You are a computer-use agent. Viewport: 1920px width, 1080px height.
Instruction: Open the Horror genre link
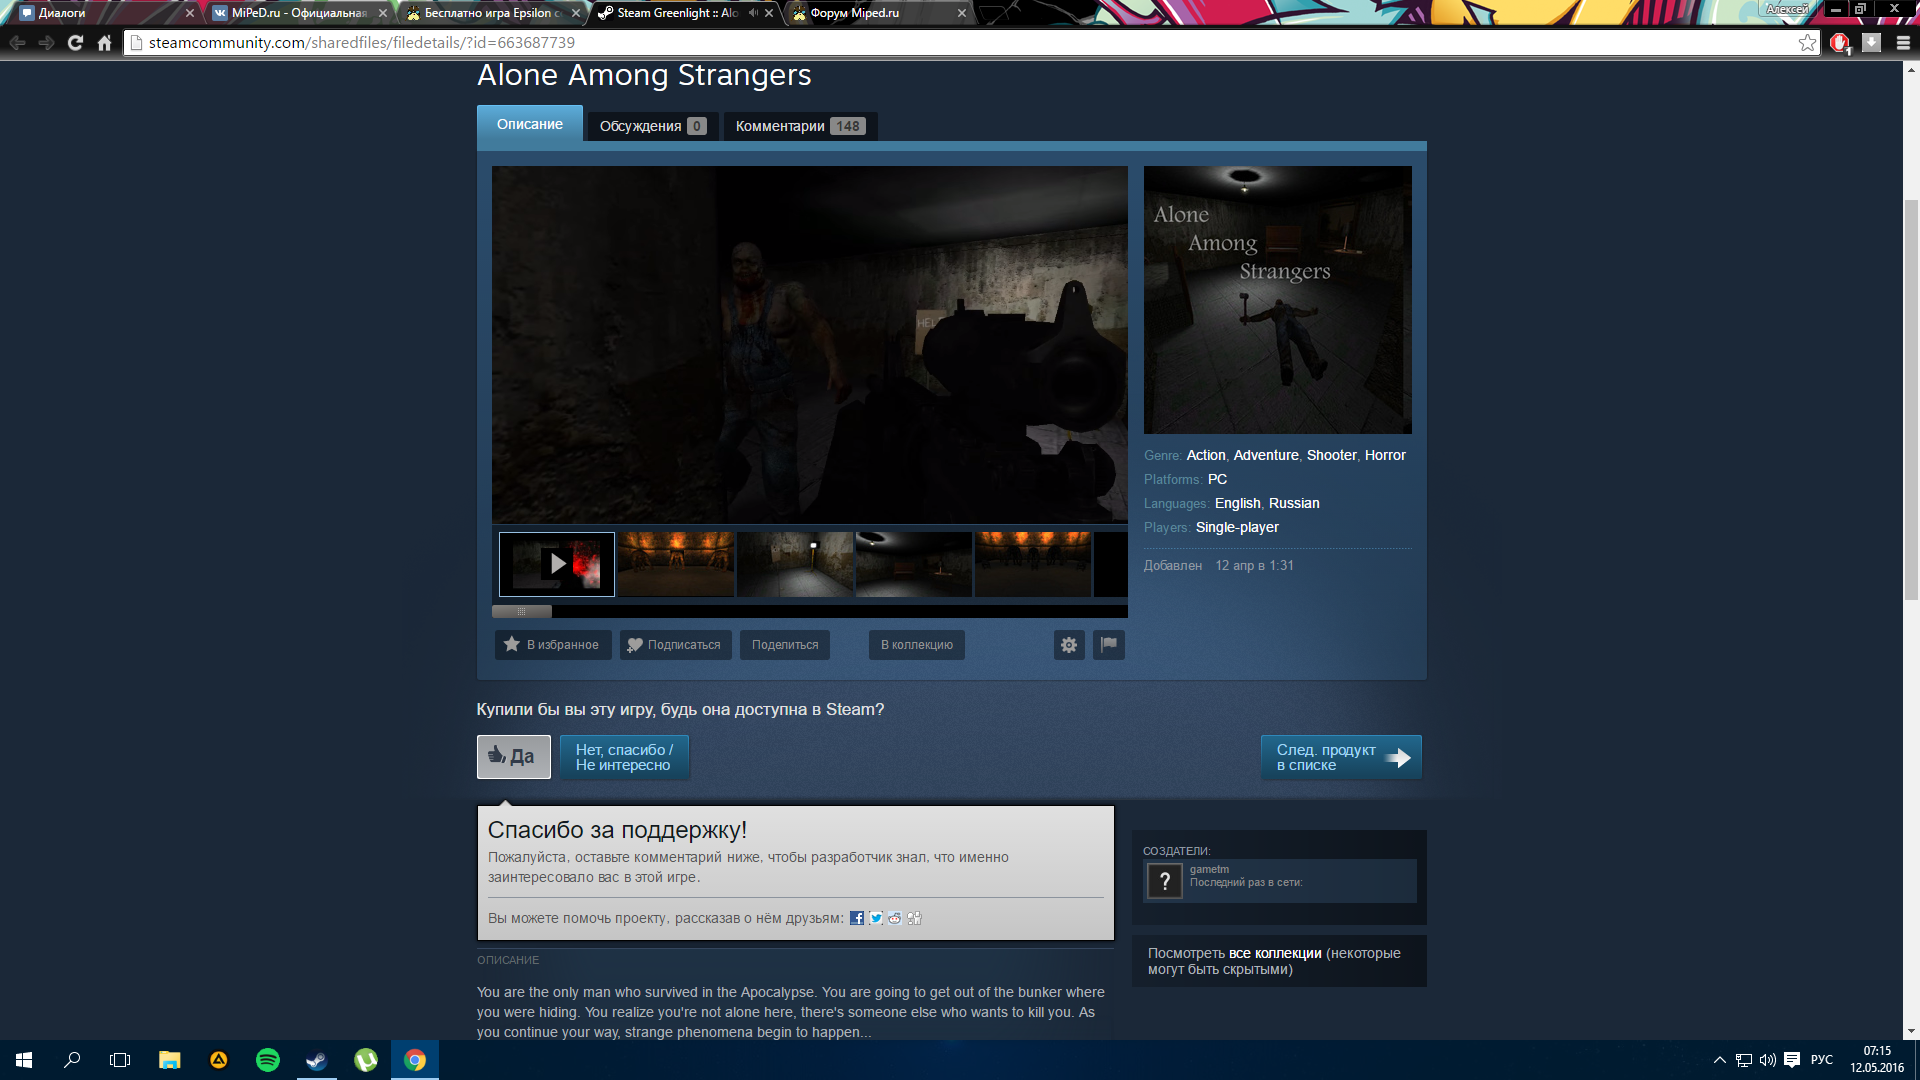tap(1385, 455)
